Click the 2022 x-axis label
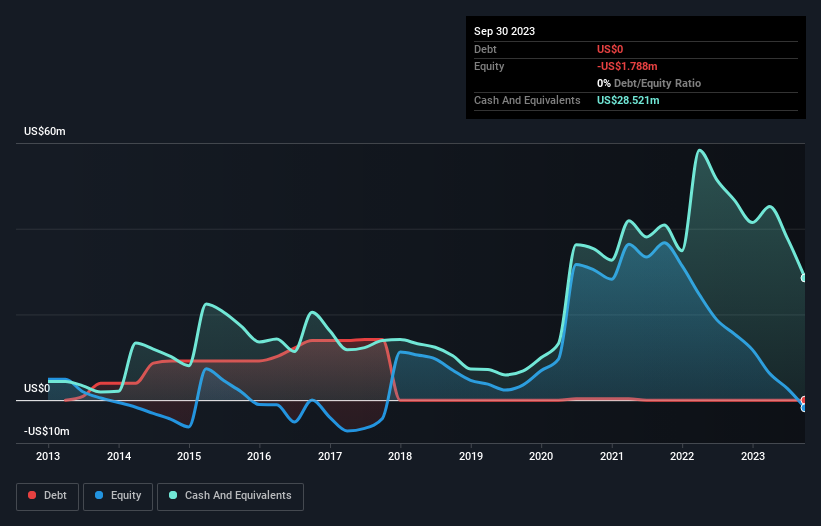The width and height of the screenshot is (821, 526). [682, 456]
